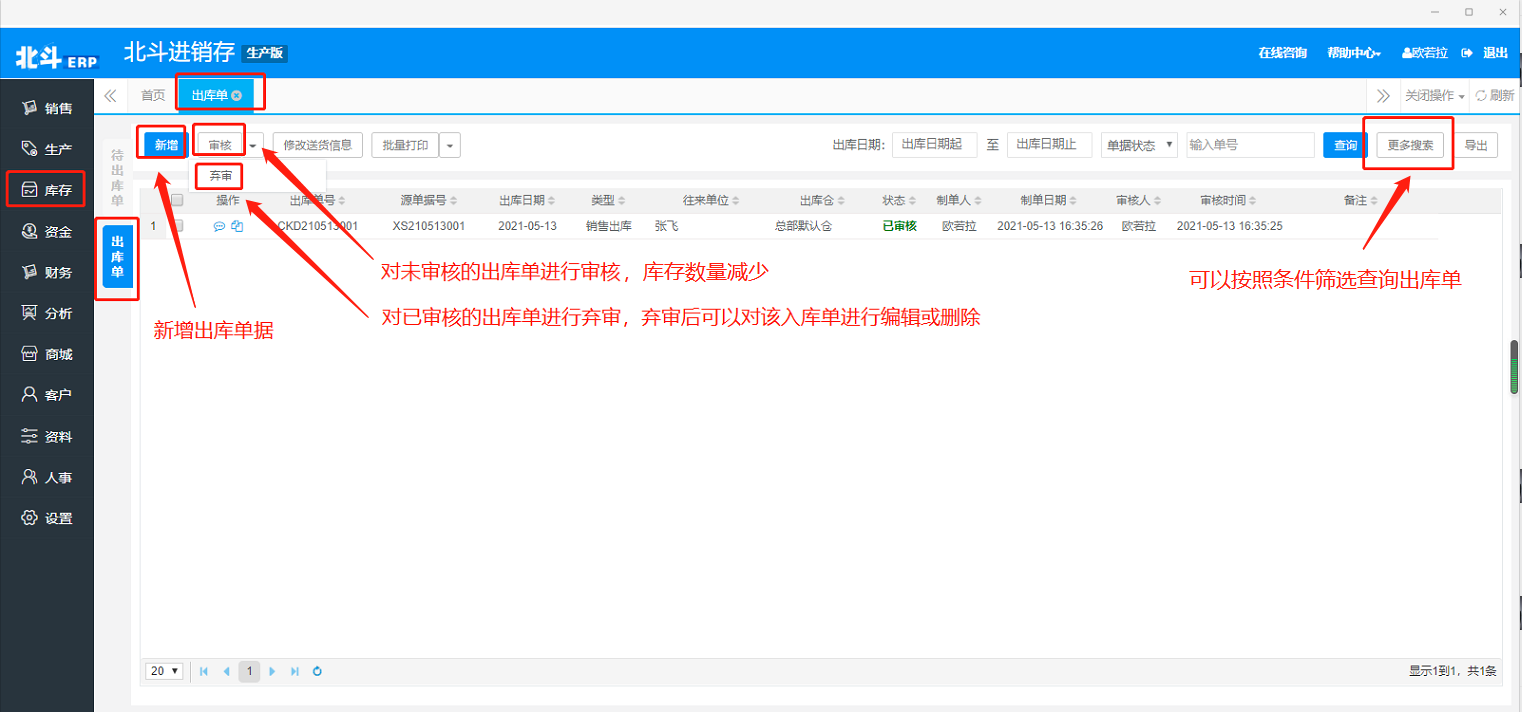Click the vertical scrollbar thumb on right
Screen dimensions: 1522x712
[1514, 367]
